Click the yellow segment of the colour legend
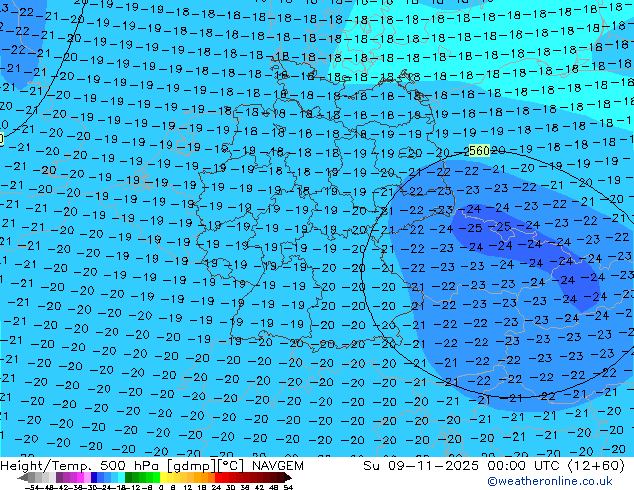 (x=163, y=477)
